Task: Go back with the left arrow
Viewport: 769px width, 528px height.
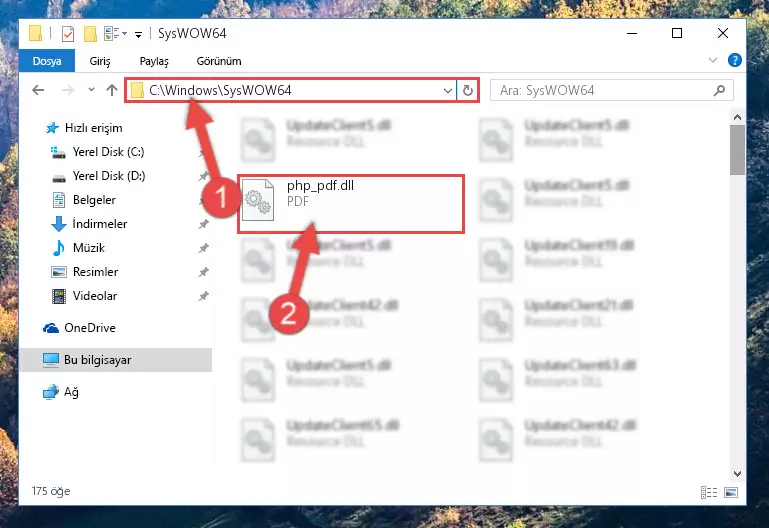Action: [38, 90]
